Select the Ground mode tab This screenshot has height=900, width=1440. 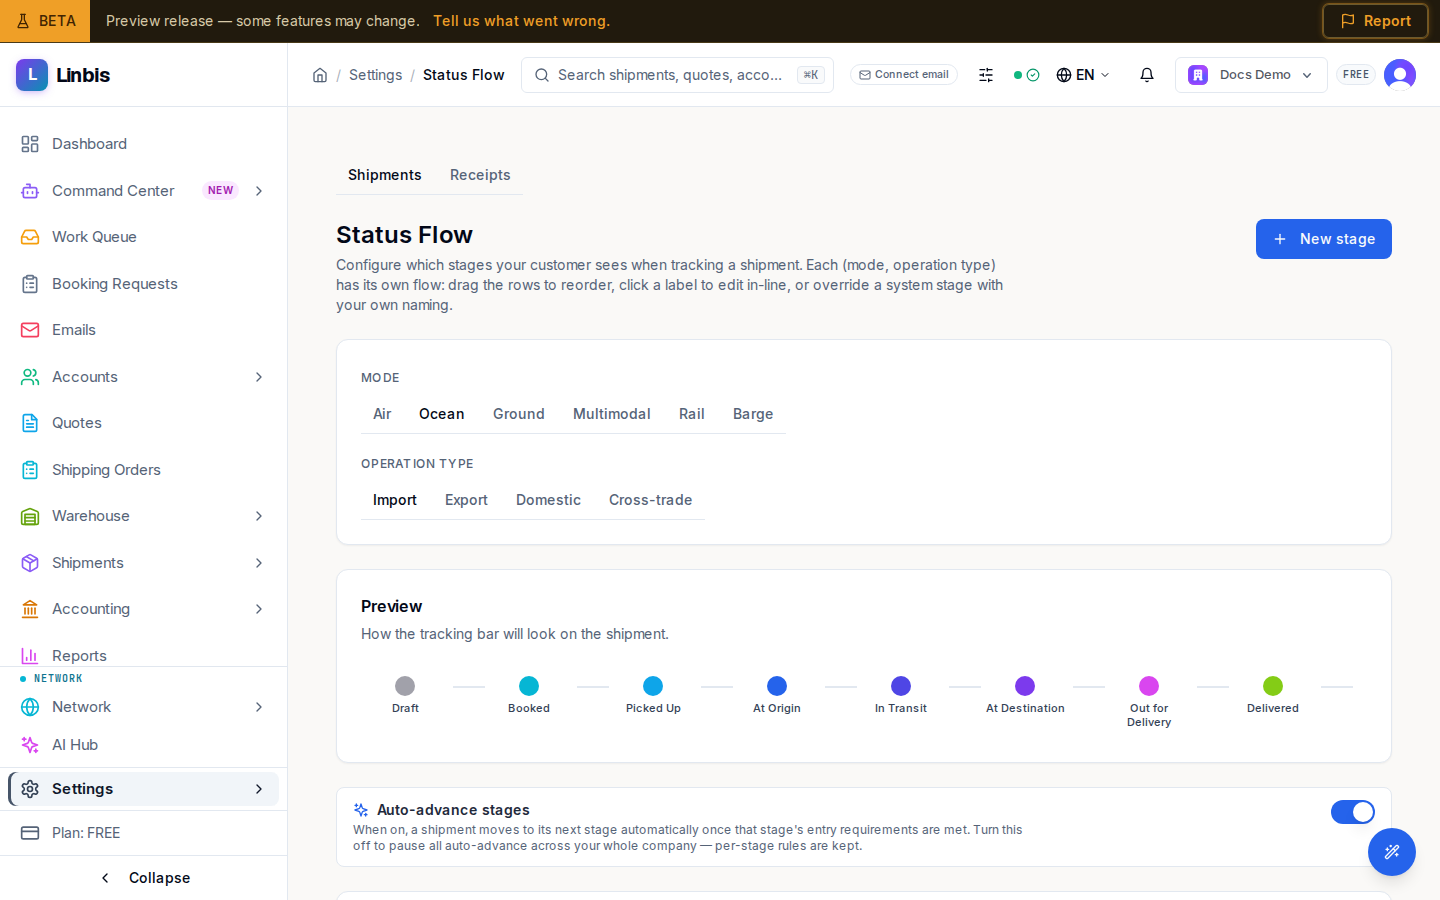(x=519, y=414)
